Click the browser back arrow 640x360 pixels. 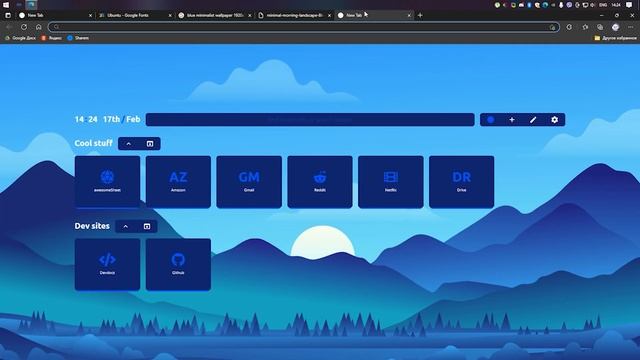click(x=9, y=27)
